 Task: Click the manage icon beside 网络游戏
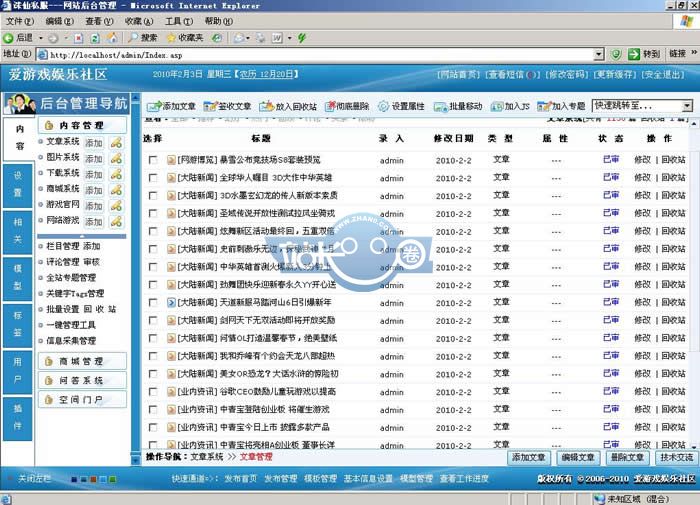[116, 221]
